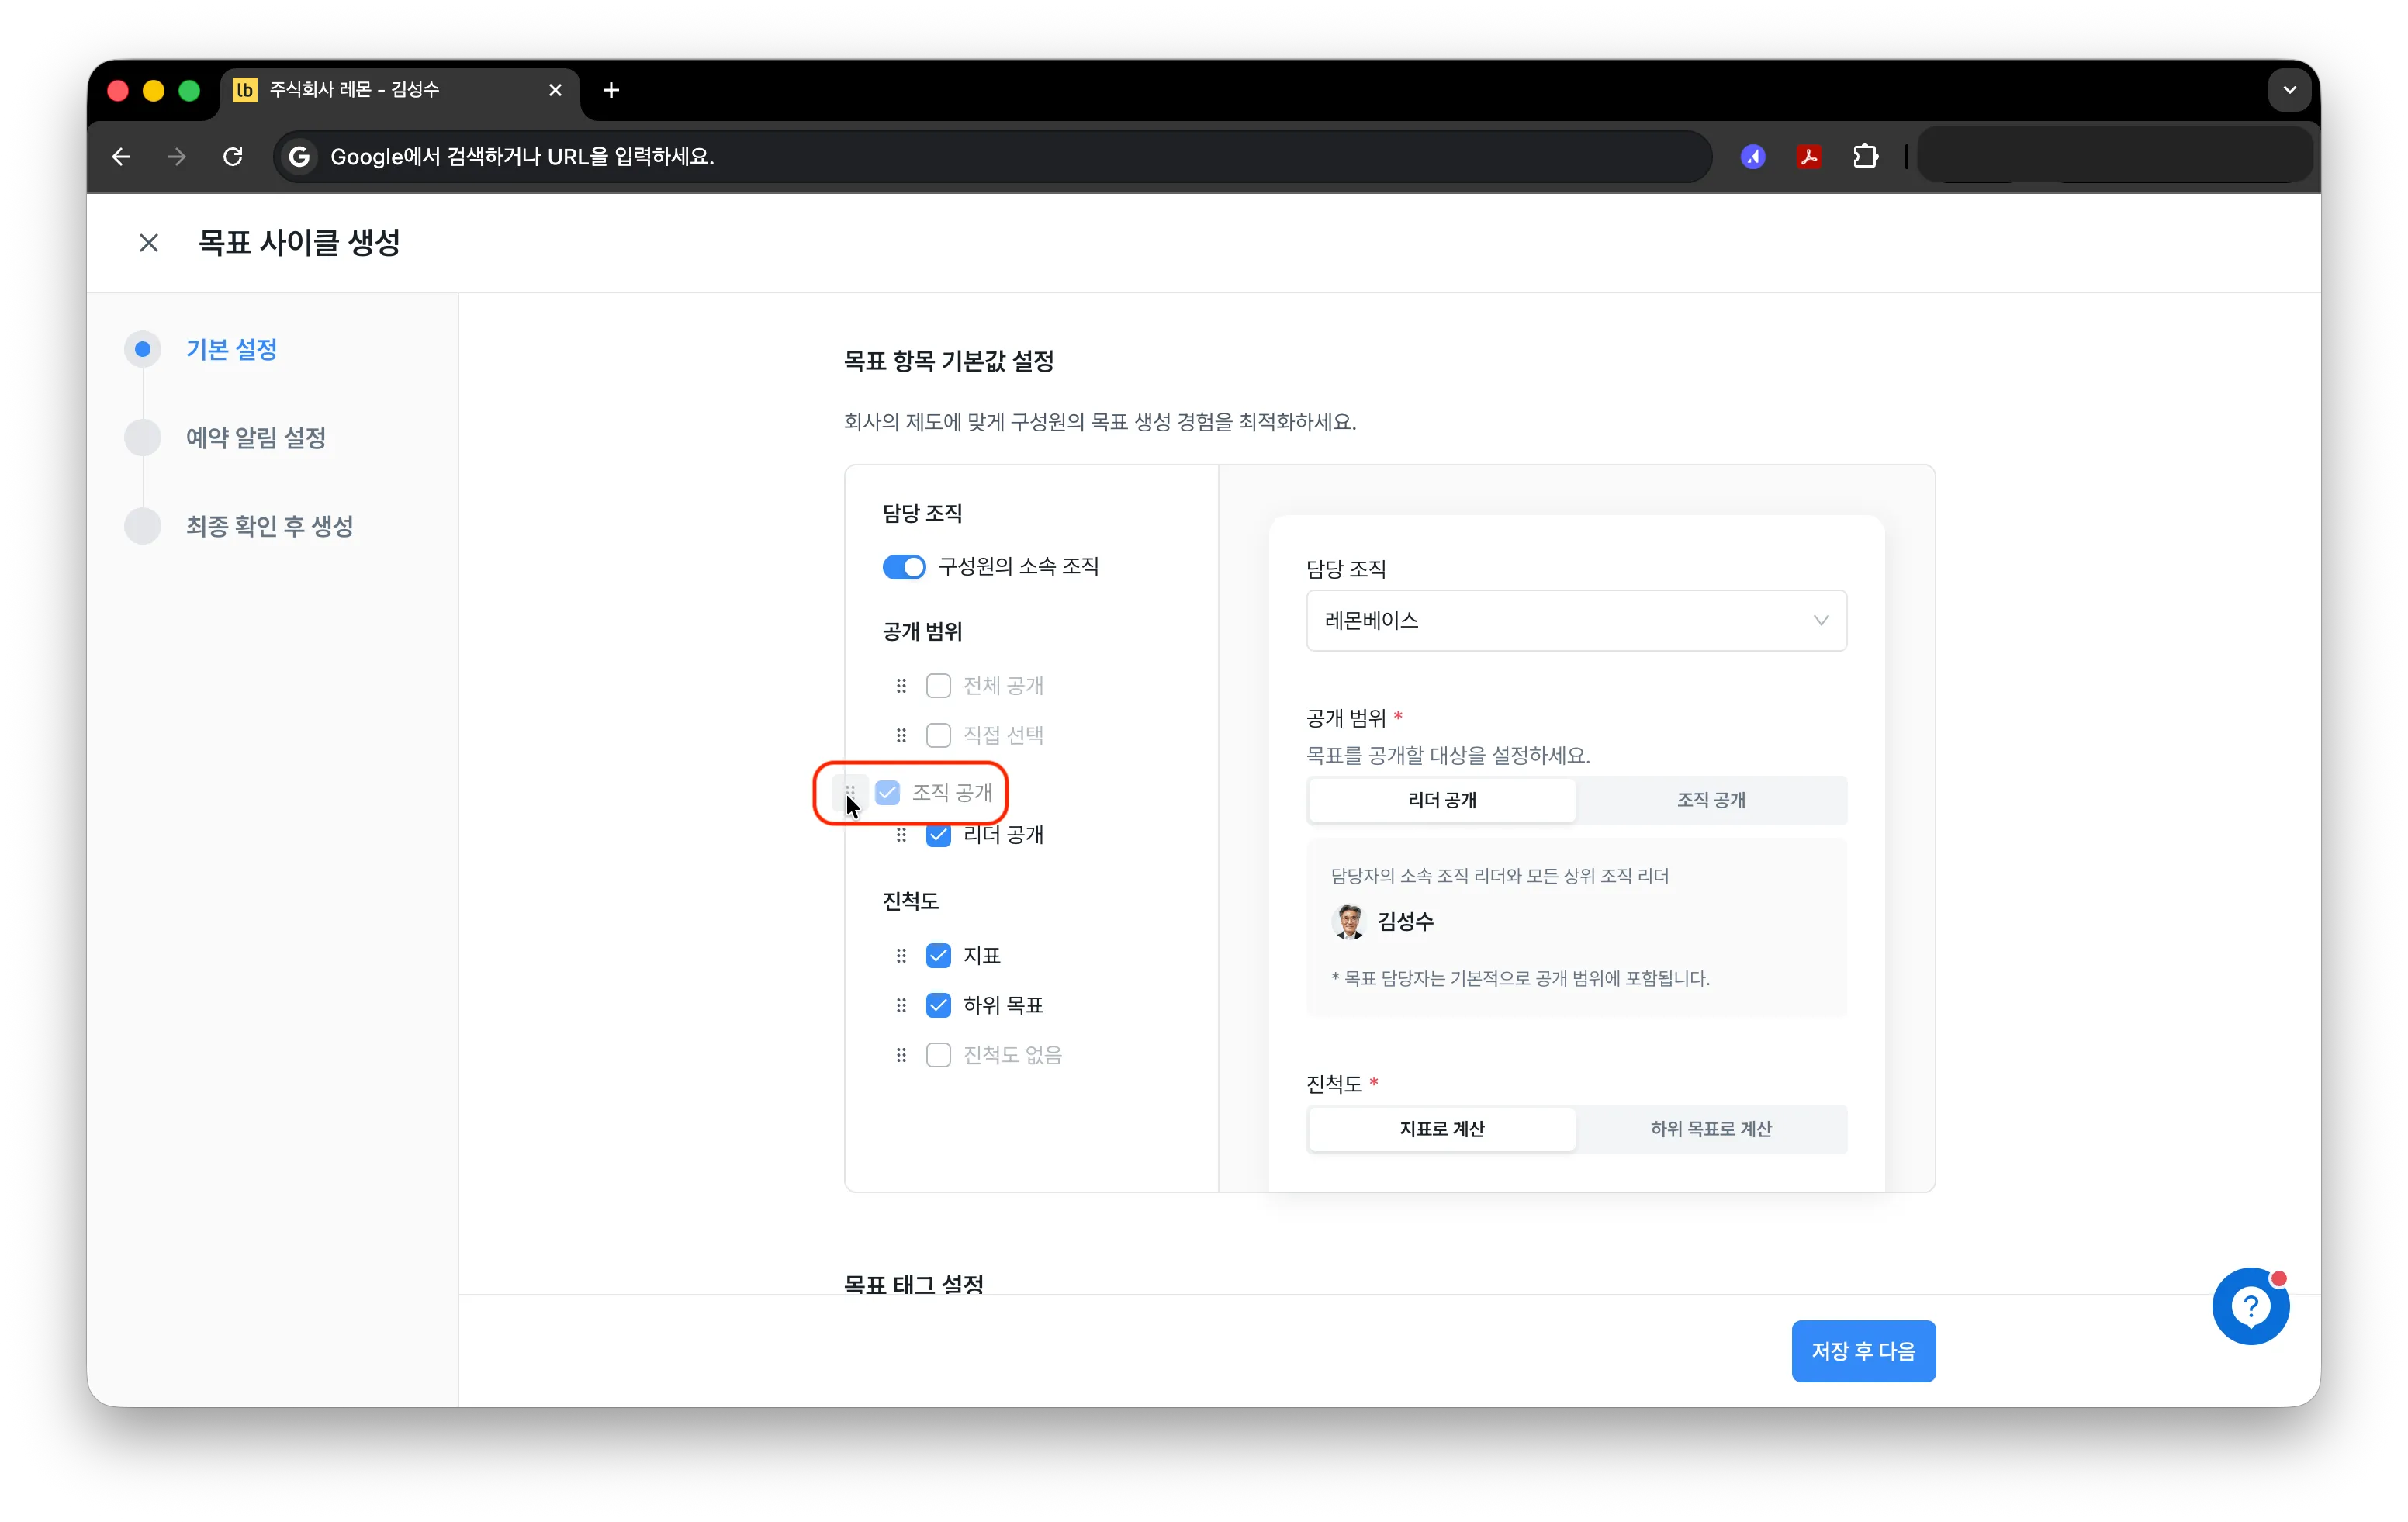
Task: Reload the page with the refresh icon
Action: pos(233,157)
